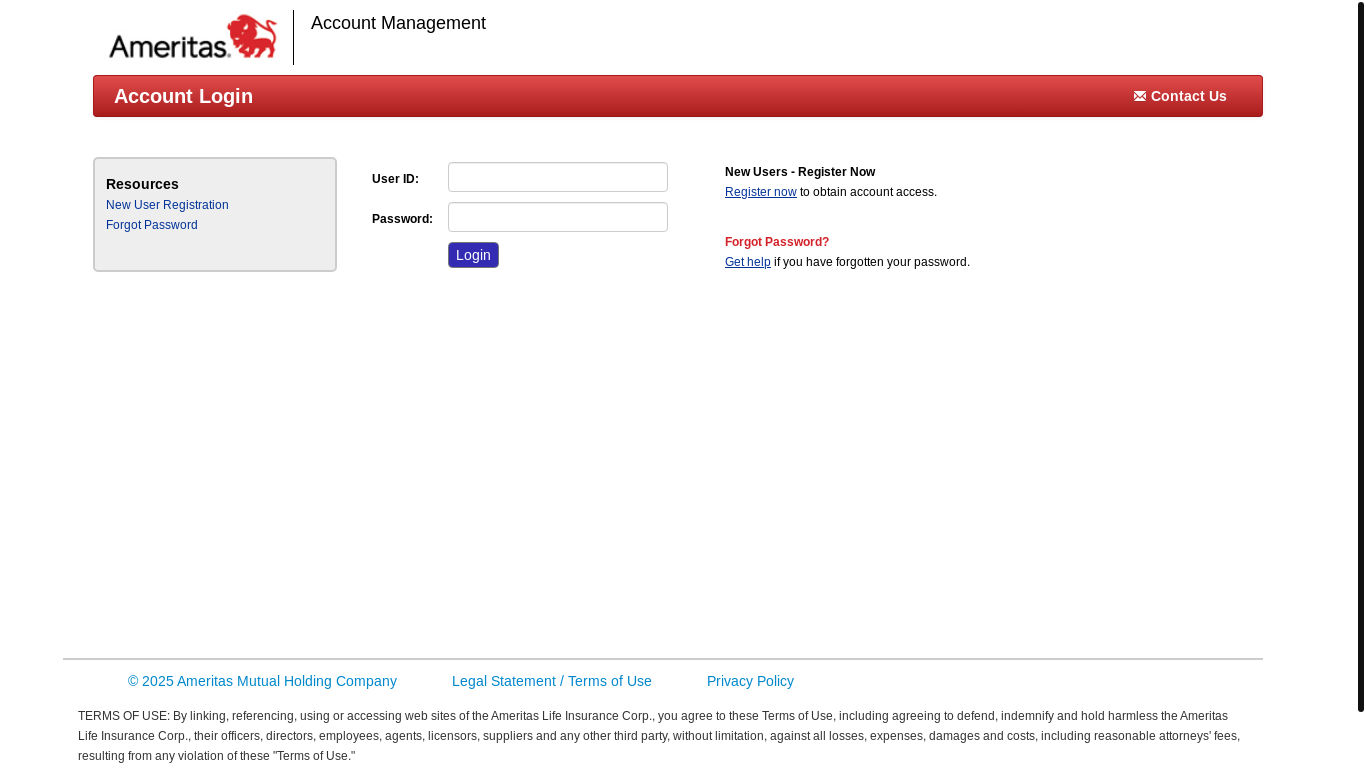Image resolution: width=1366 pixels, height=768 pixels.
Task: Follow the Register now link
Action: click(761, 192)
